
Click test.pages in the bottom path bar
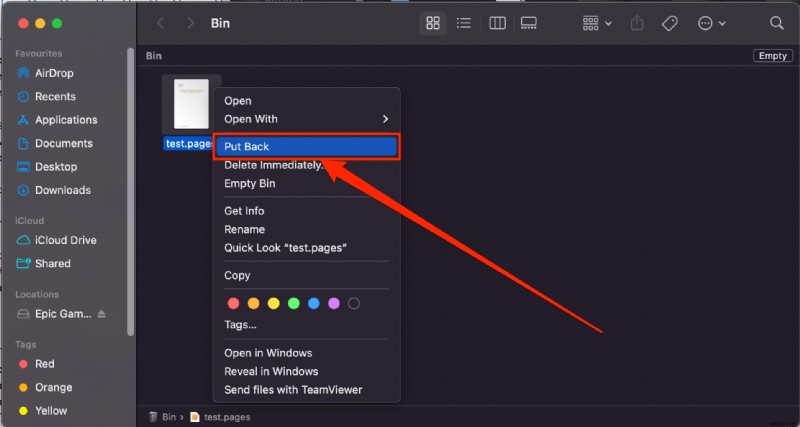pos(220,417)
